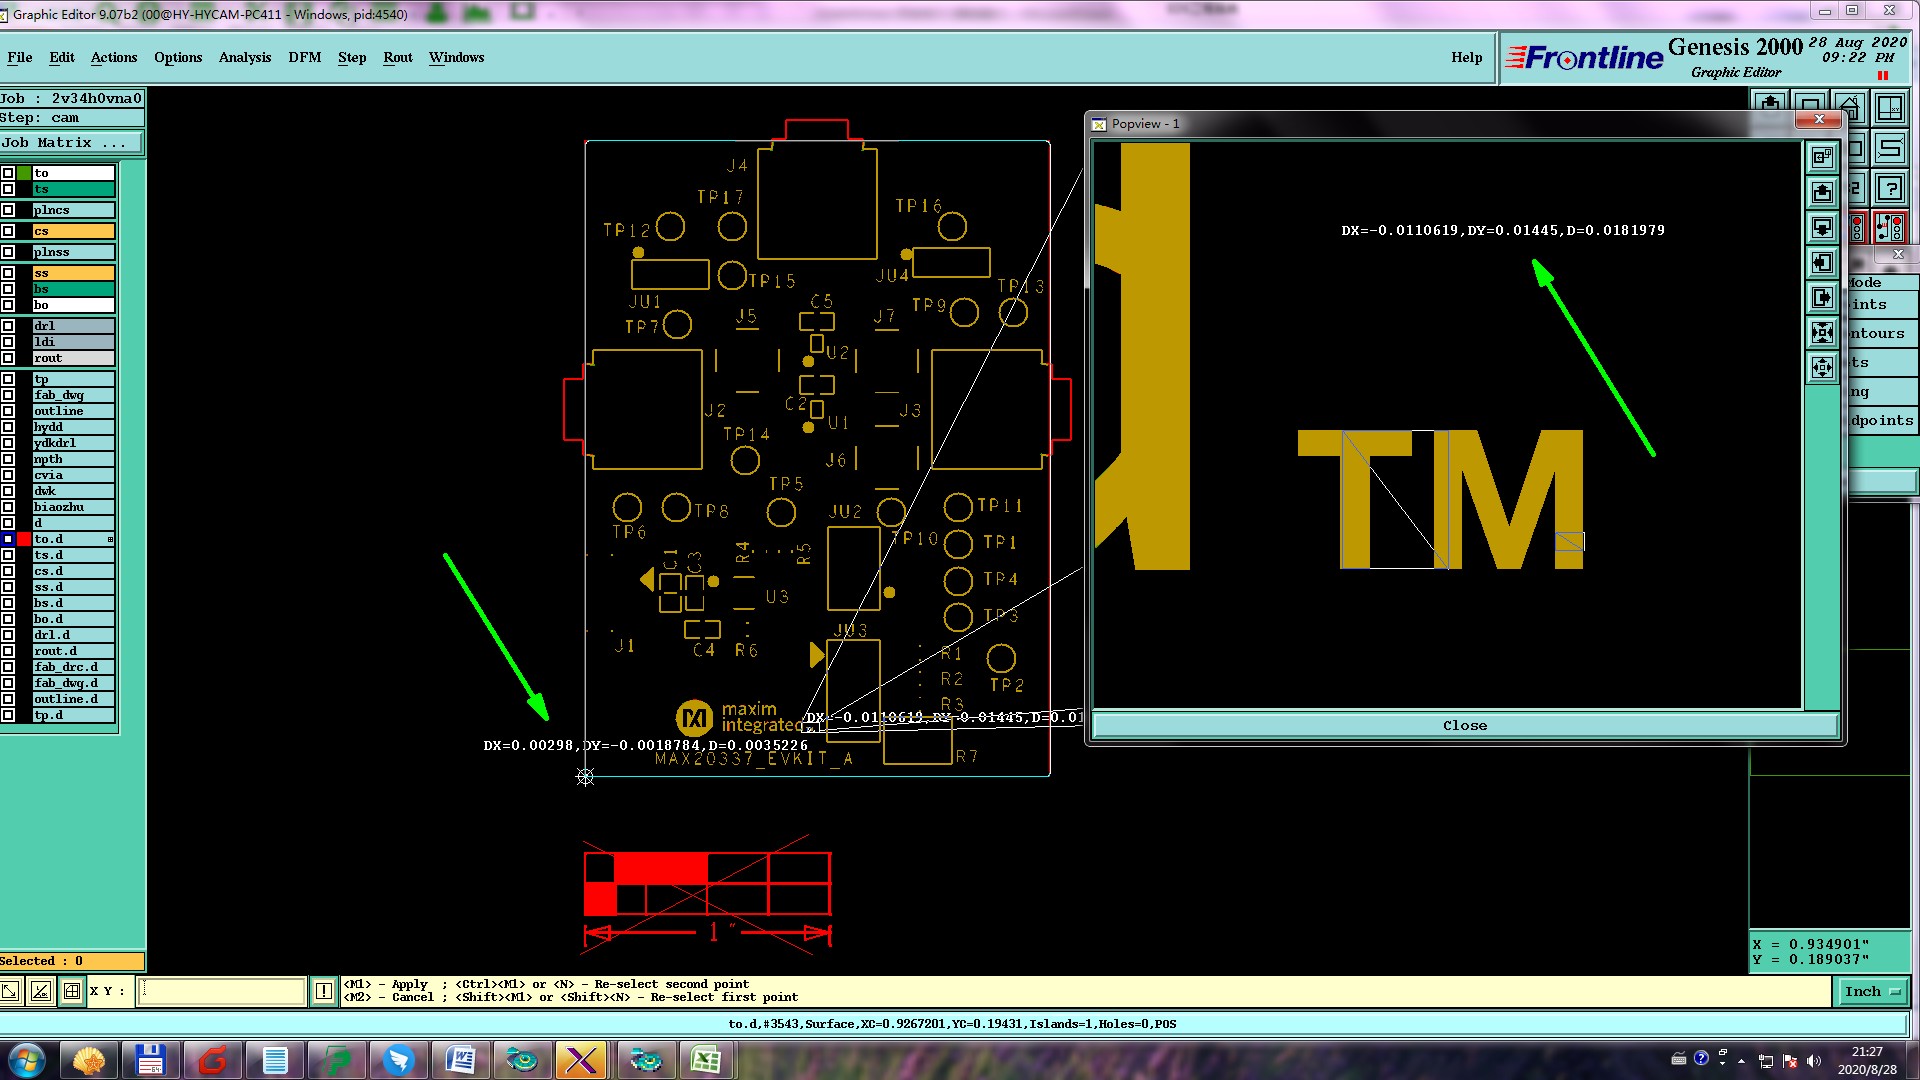Toggle the checkbox for layer to.d

pyautogui.click(x=8, y=539)
